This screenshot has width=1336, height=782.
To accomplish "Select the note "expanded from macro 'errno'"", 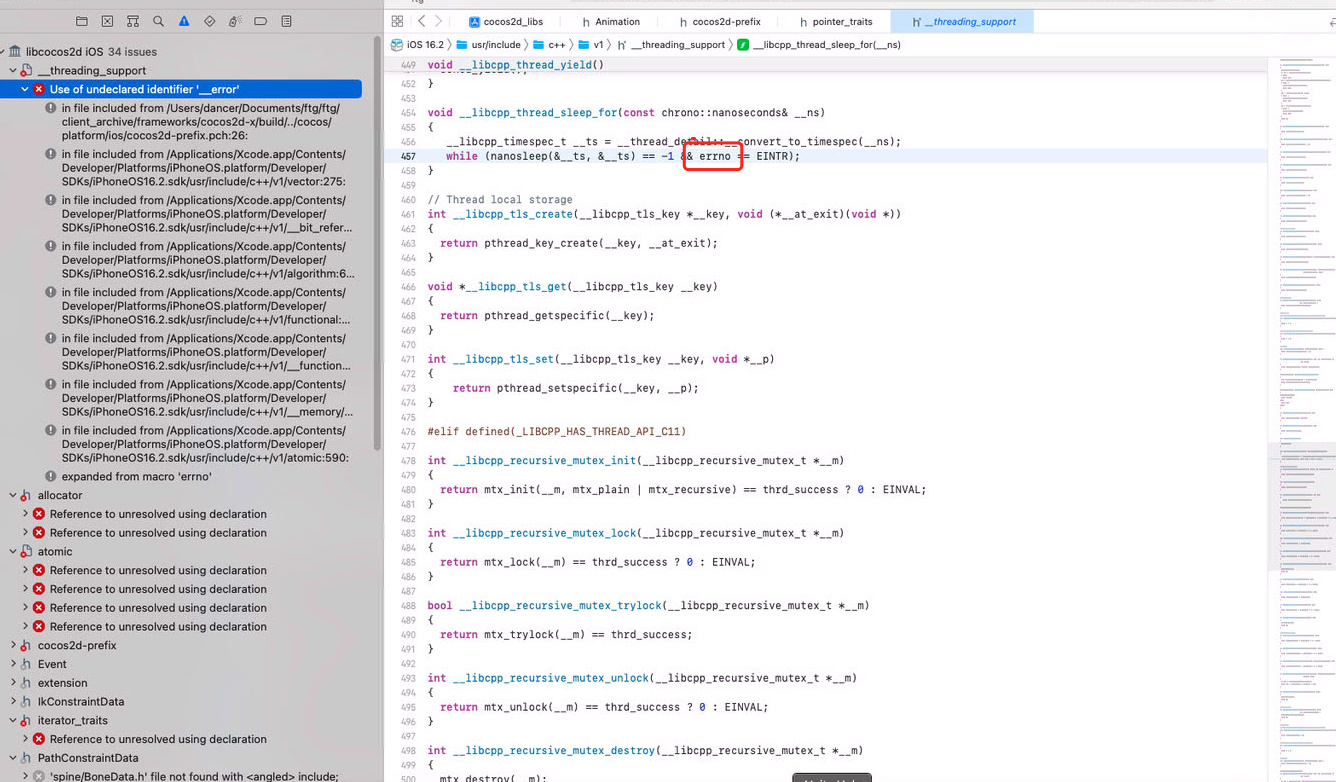I will pos(136,477).
